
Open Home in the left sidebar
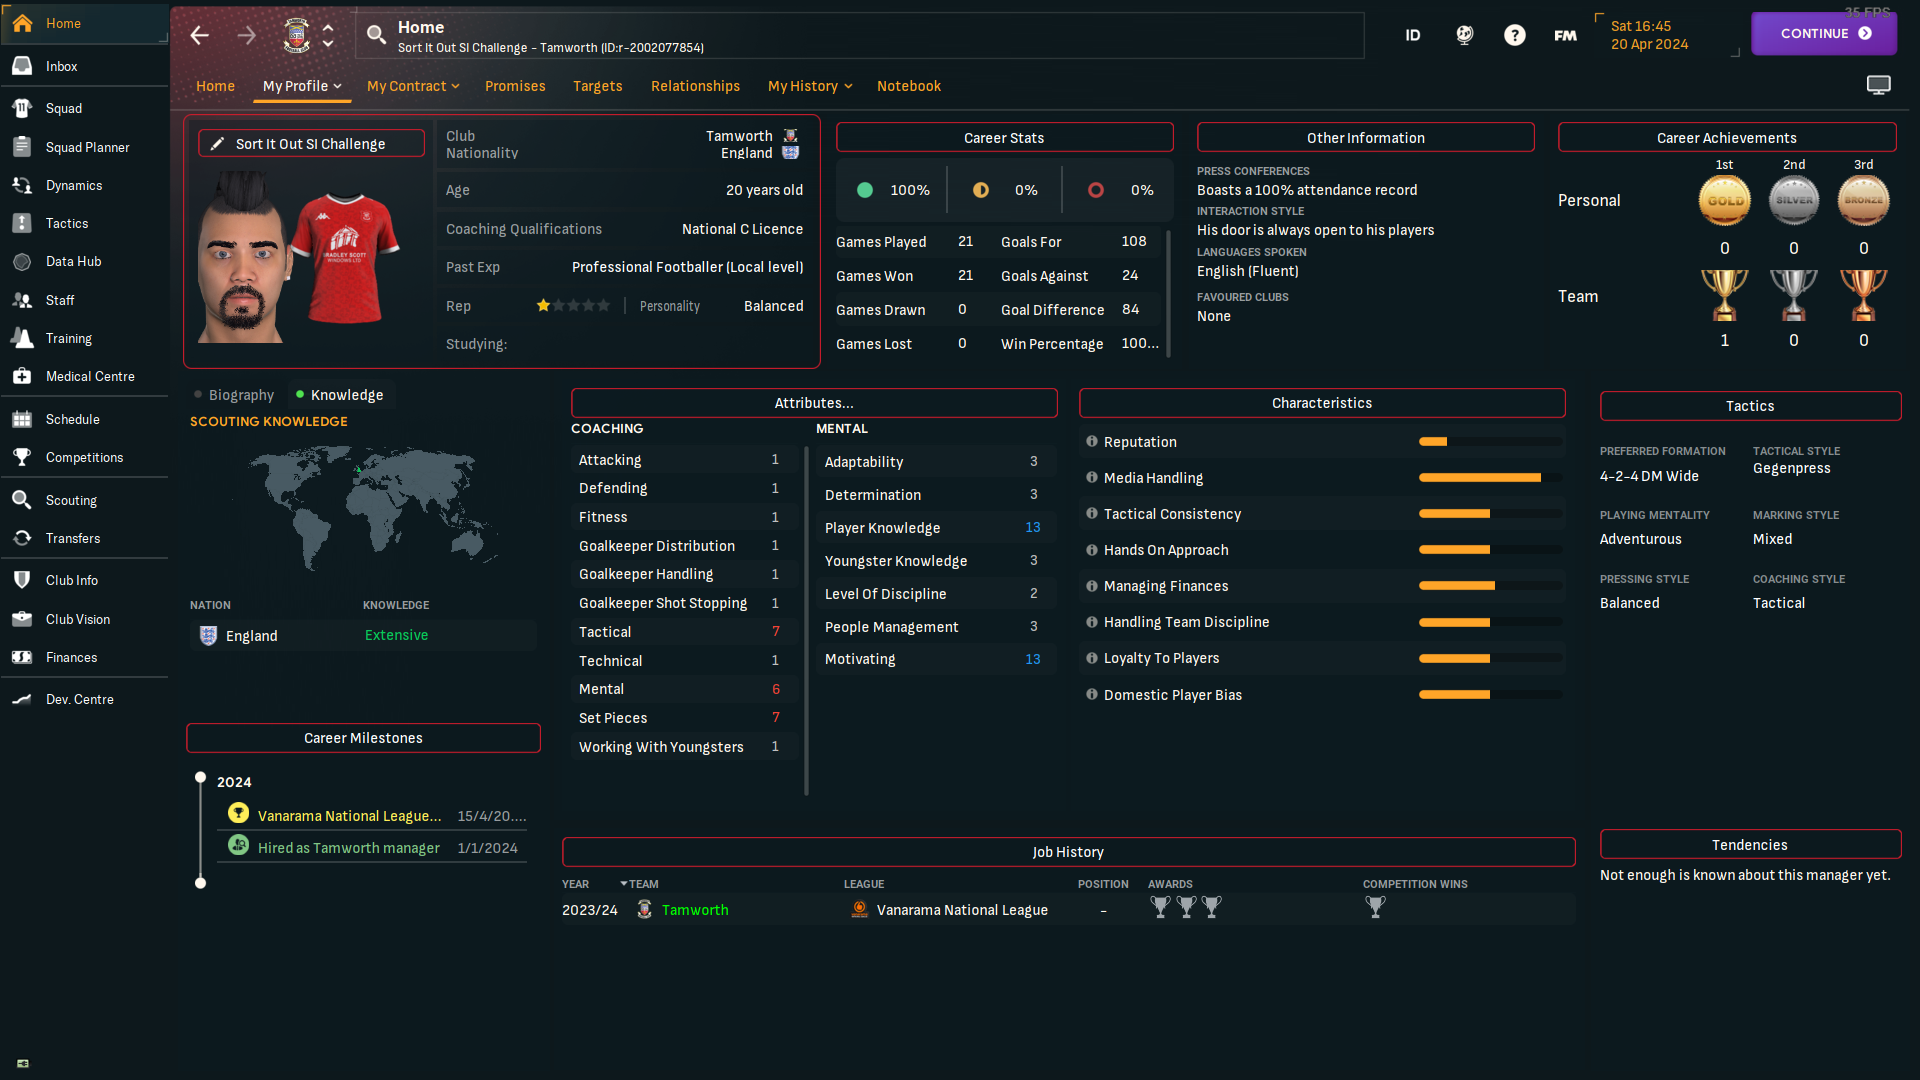point(84,23)
